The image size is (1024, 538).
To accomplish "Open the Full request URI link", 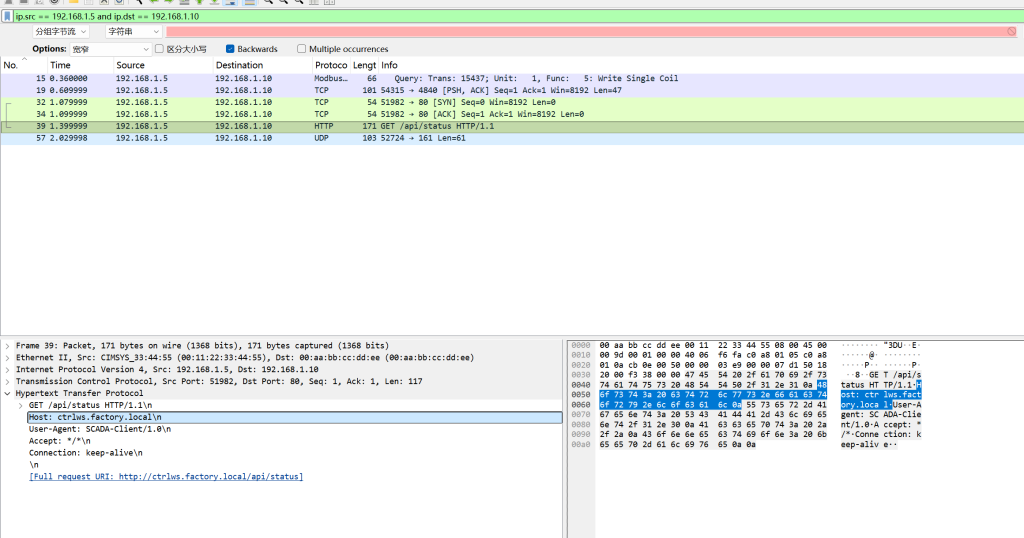I will (x=166, y=477).
